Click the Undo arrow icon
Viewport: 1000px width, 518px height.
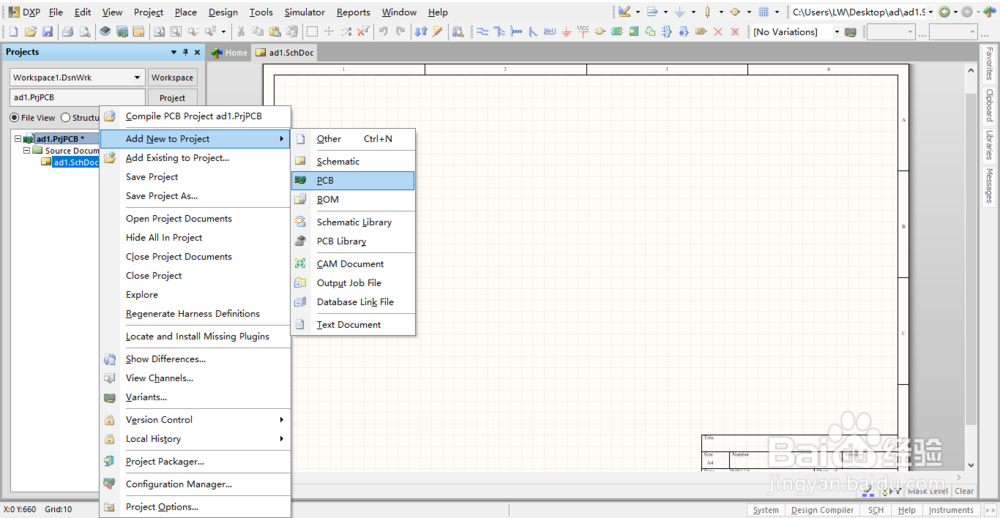383,31
